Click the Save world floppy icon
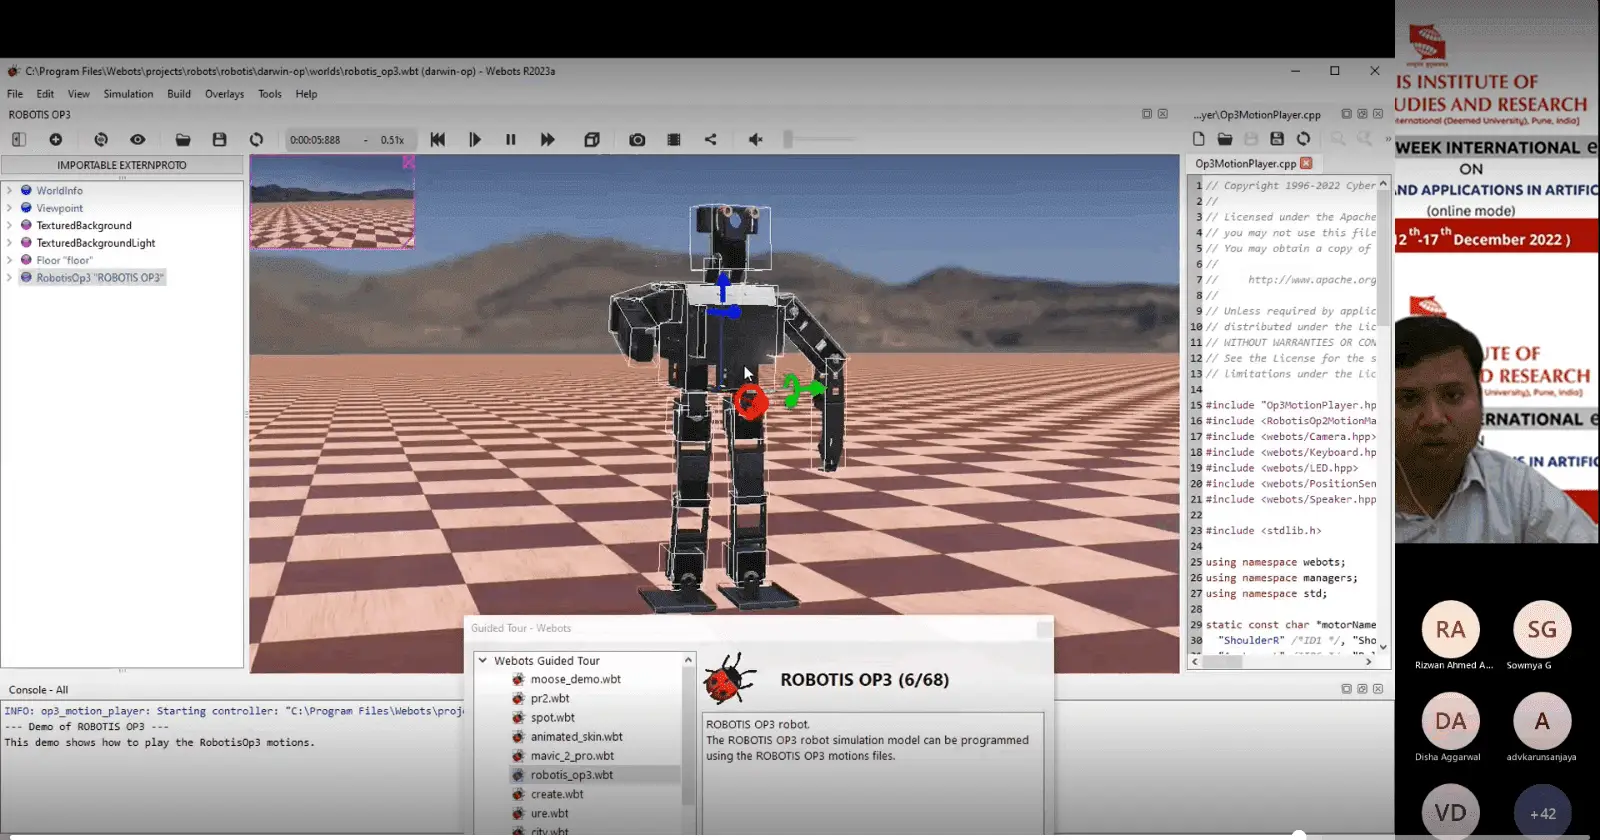This screenshot has width=1600, height=840. (220, 140)
